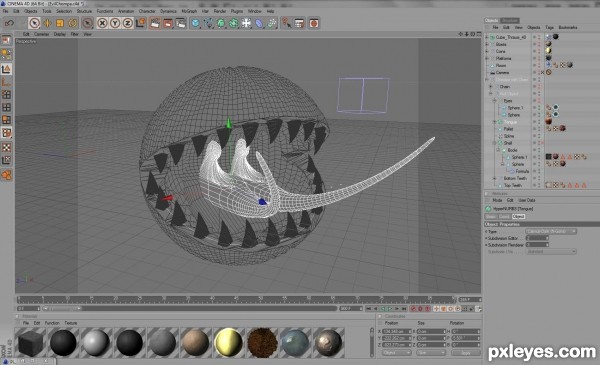This screenshot has width=600, height=365.
Task: Open Render Settings icon
Action: [x=181, y=23]
